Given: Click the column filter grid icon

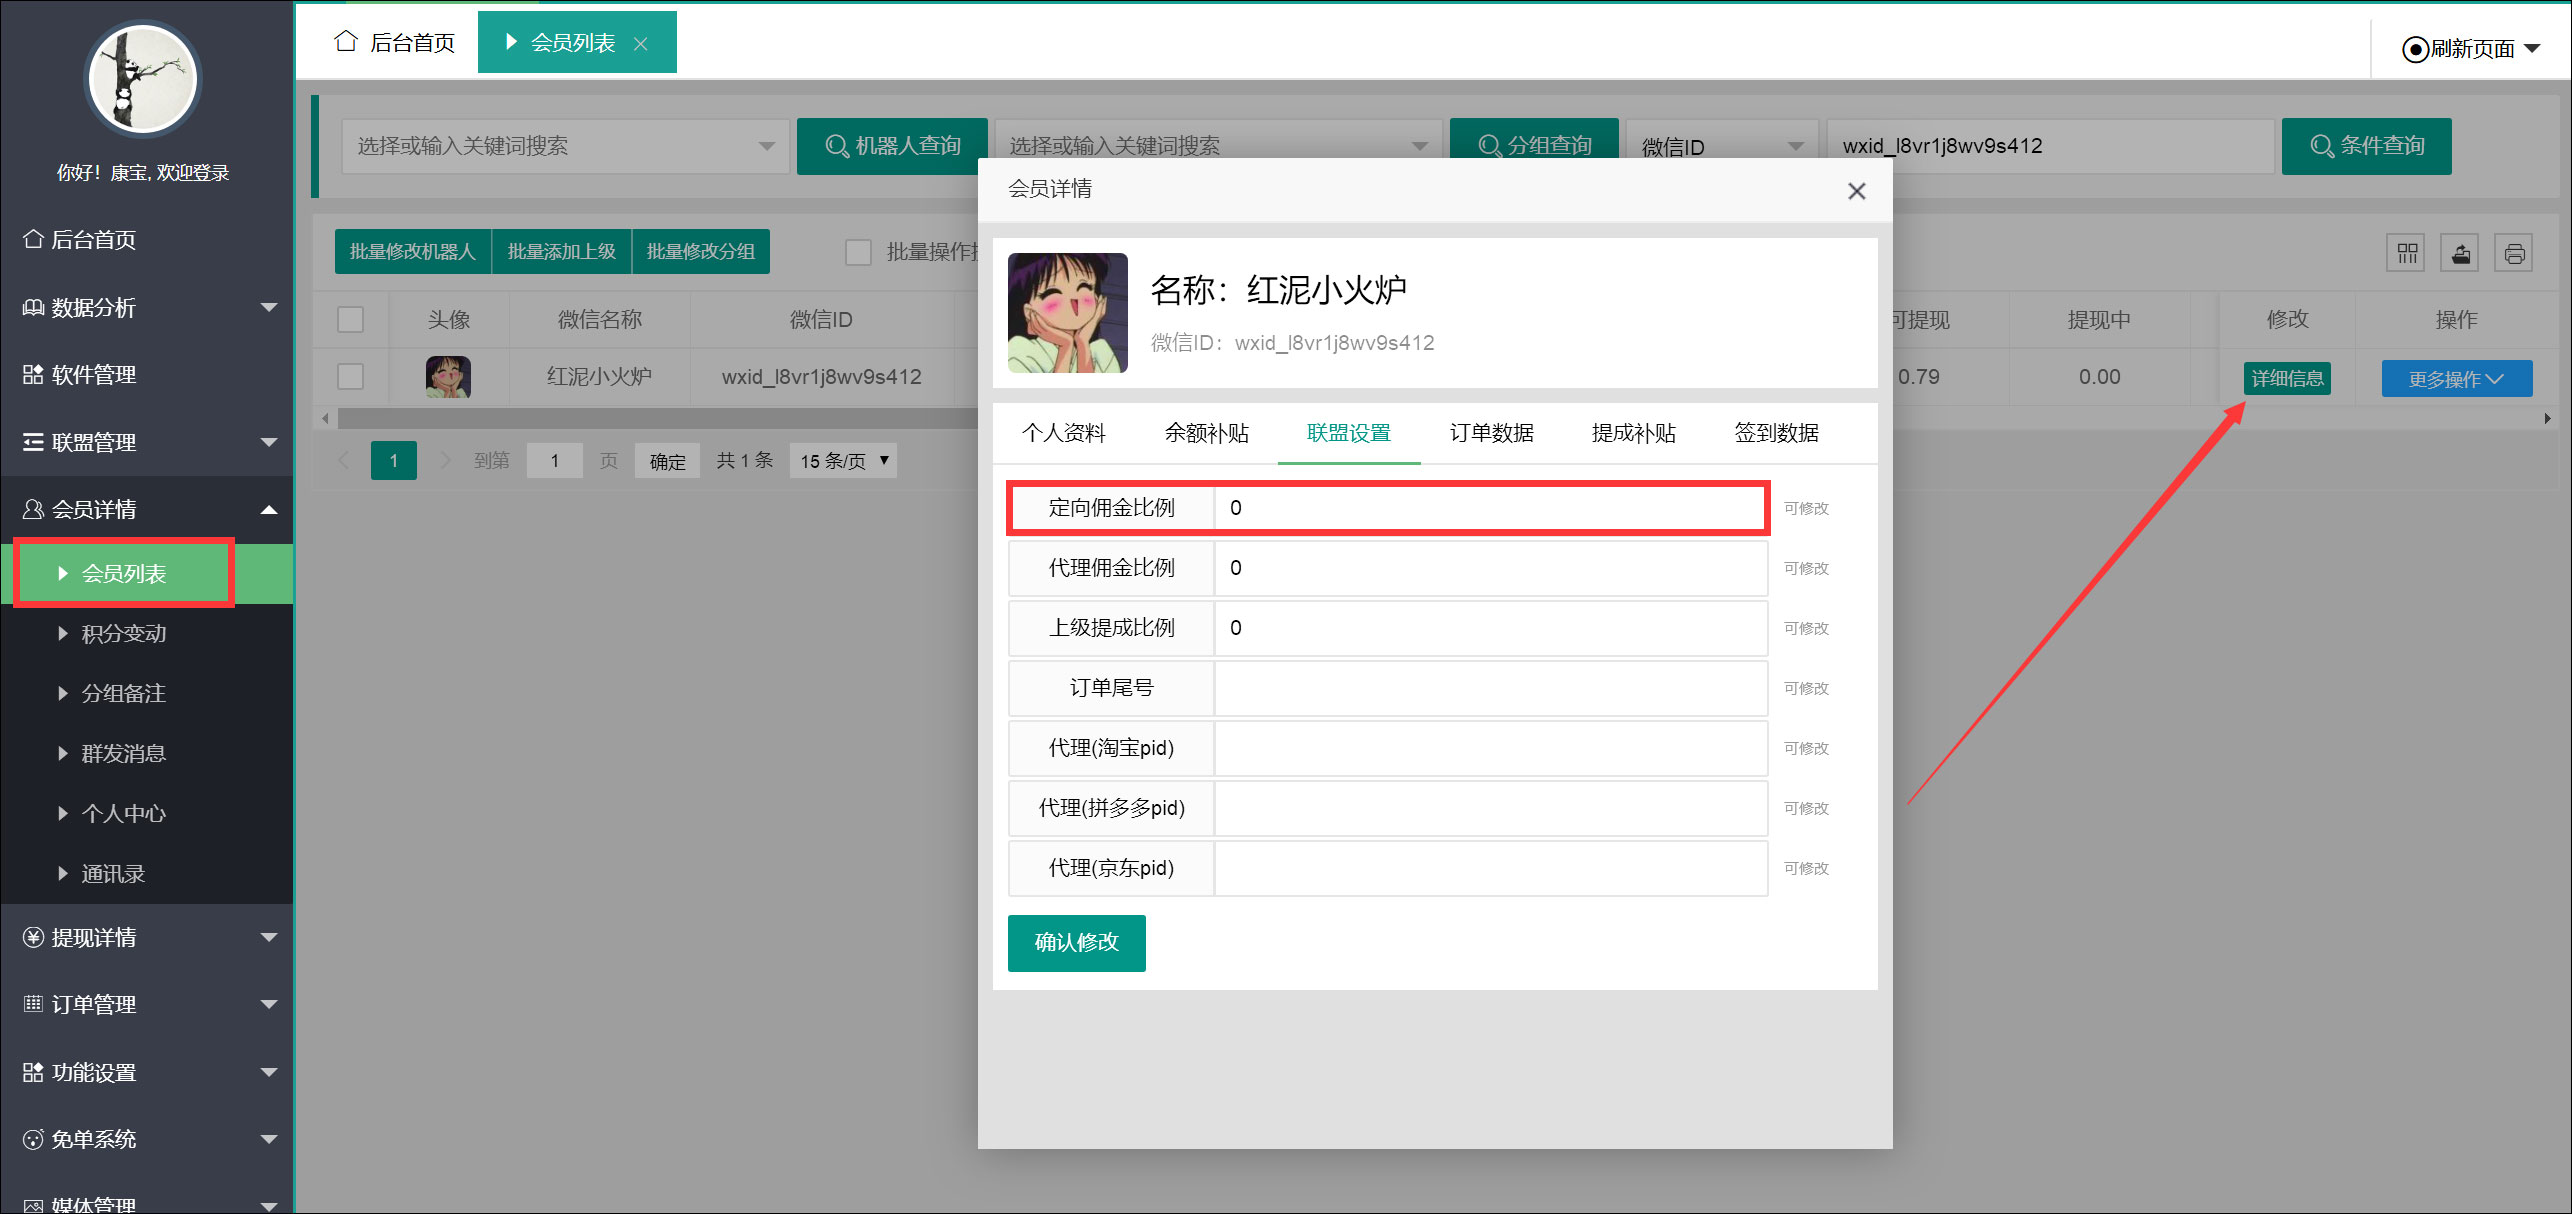Looking at the screenshot, I should pos(2406,253).
